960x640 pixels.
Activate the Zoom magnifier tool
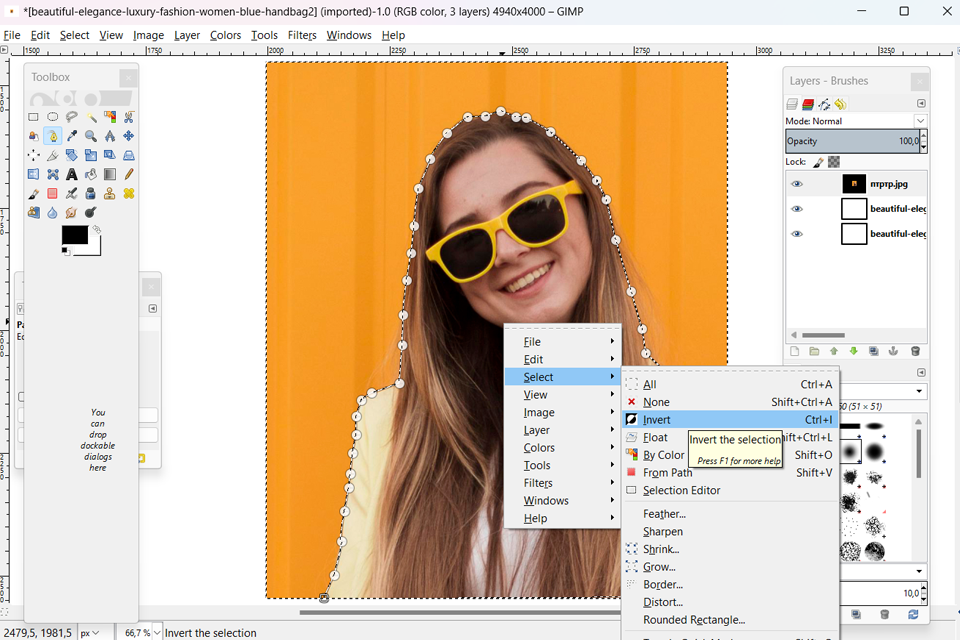click(91, 136)
